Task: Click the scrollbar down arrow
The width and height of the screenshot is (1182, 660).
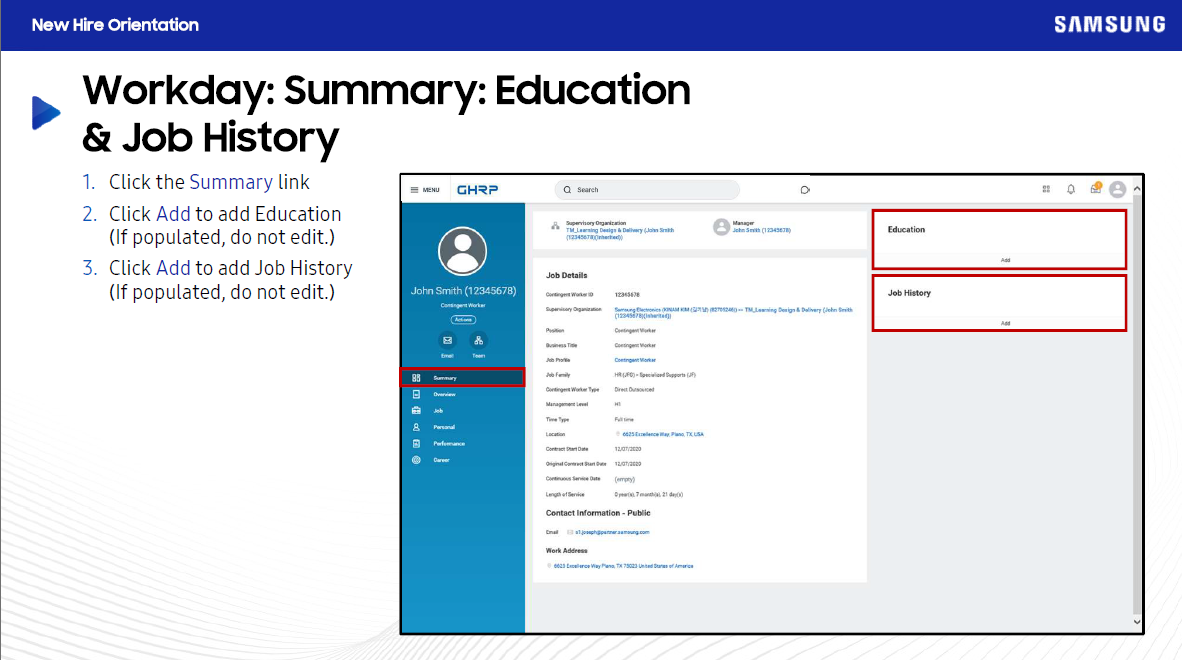Action: point(1137,622)
